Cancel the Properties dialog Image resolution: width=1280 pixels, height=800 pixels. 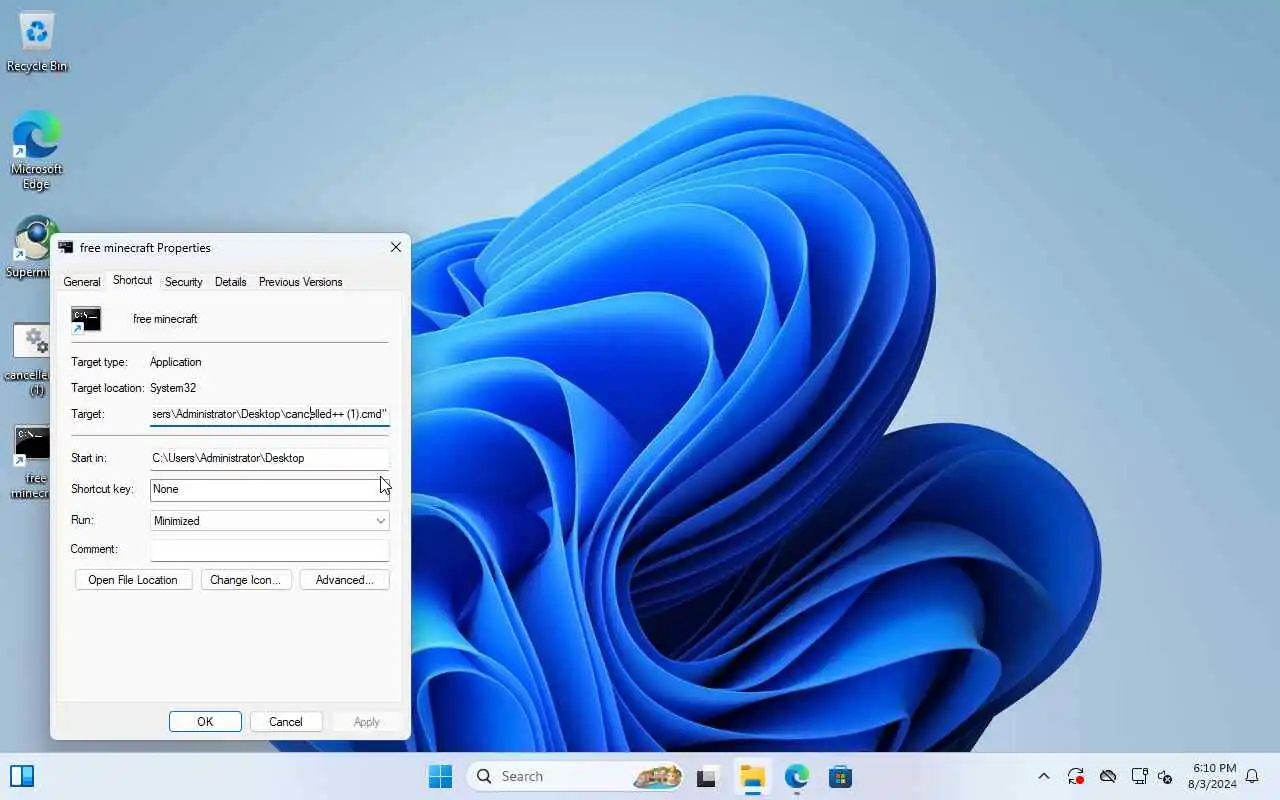[x=285, y=722]
